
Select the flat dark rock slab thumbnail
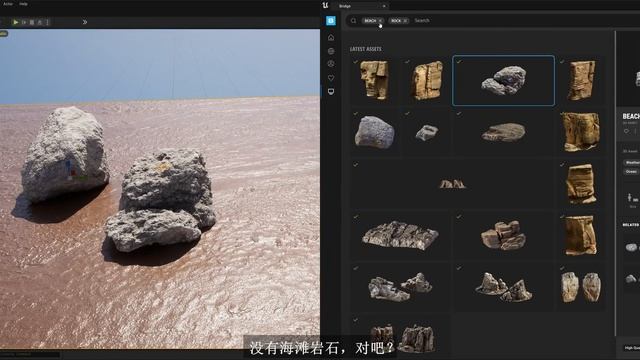tap(400, 235)
